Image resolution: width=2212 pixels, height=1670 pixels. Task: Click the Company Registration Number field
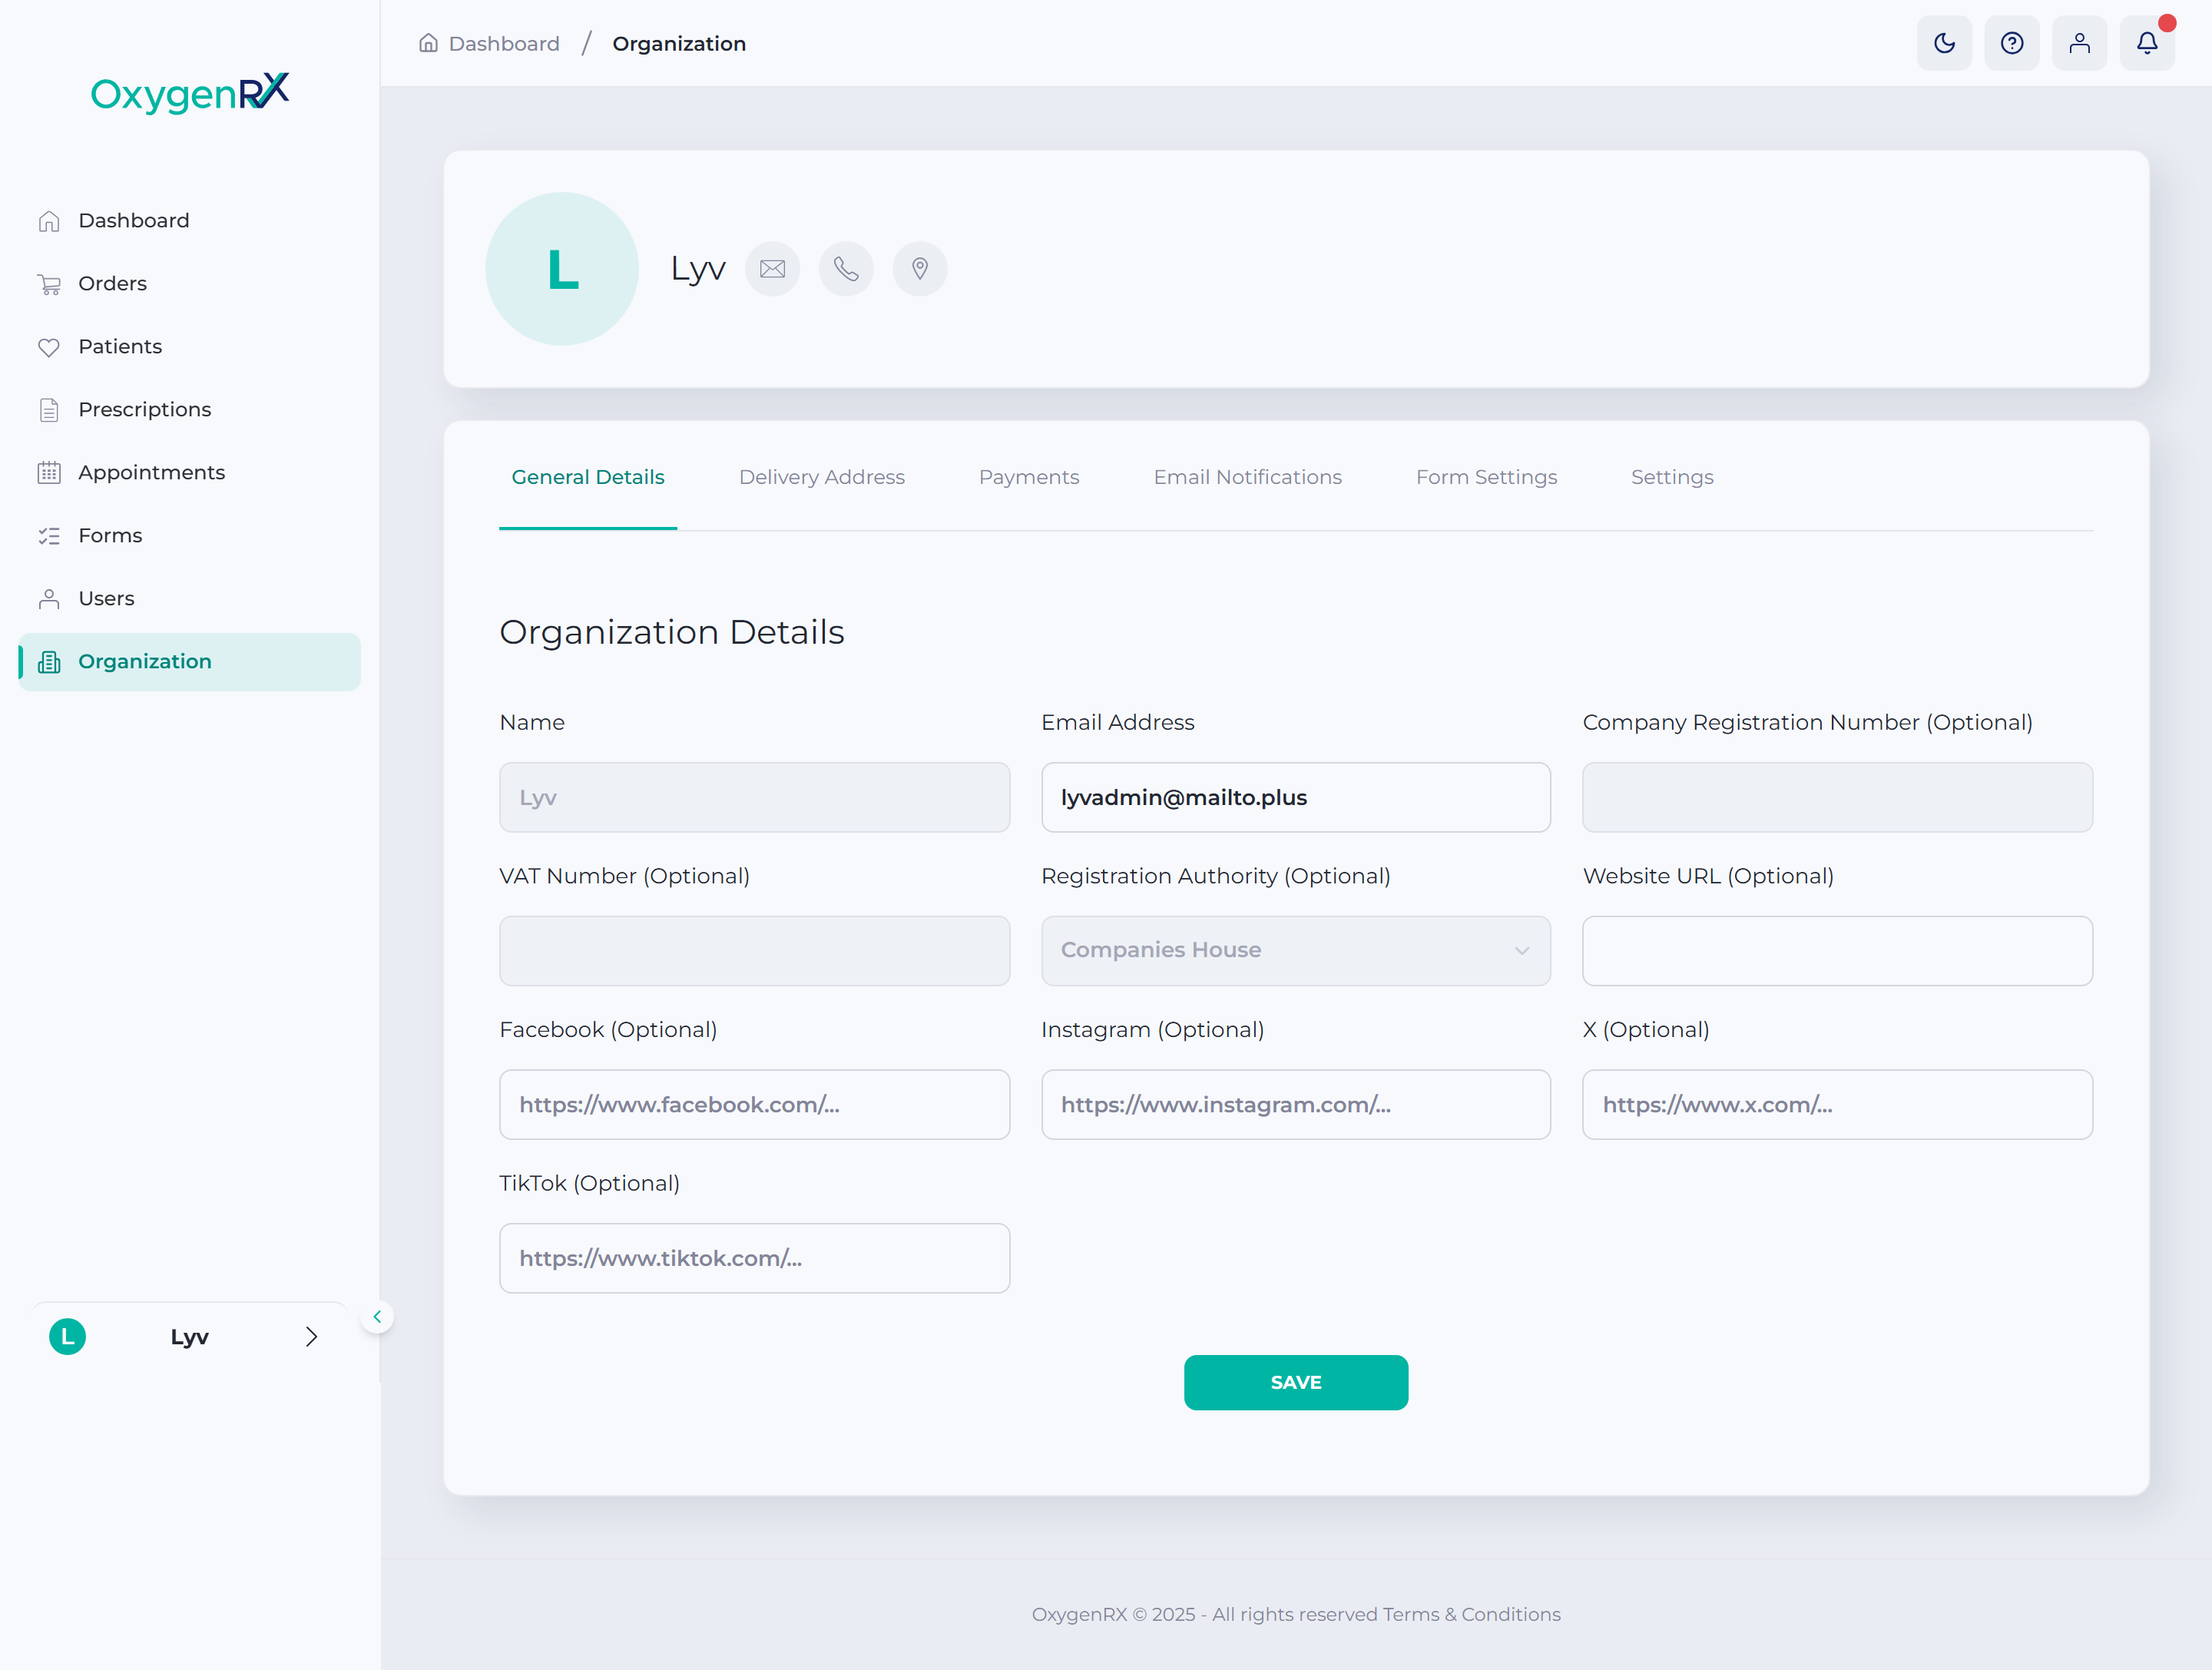[x=1837, y=798]
